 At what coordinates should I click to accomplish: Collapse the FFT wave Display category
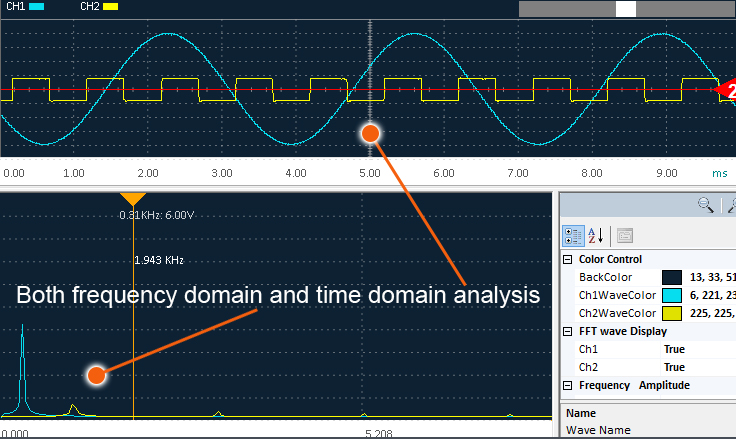568,331
